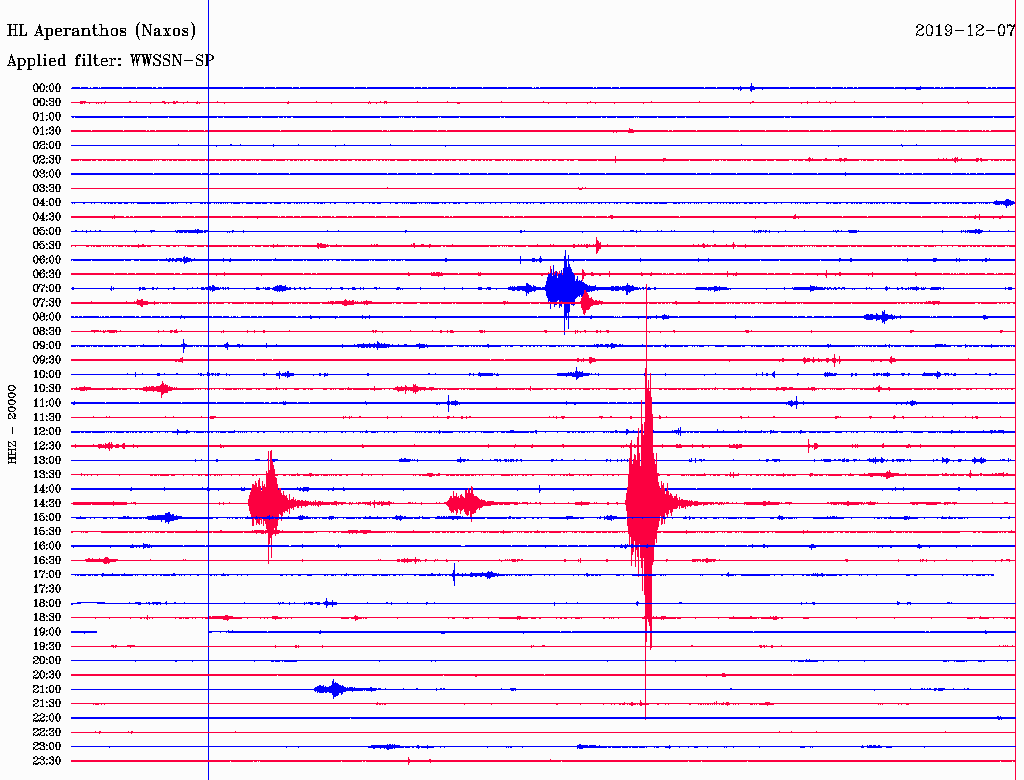Click the date label '2019-12-07'
The width and height of the screenshot is (1024, 780).
965,30
